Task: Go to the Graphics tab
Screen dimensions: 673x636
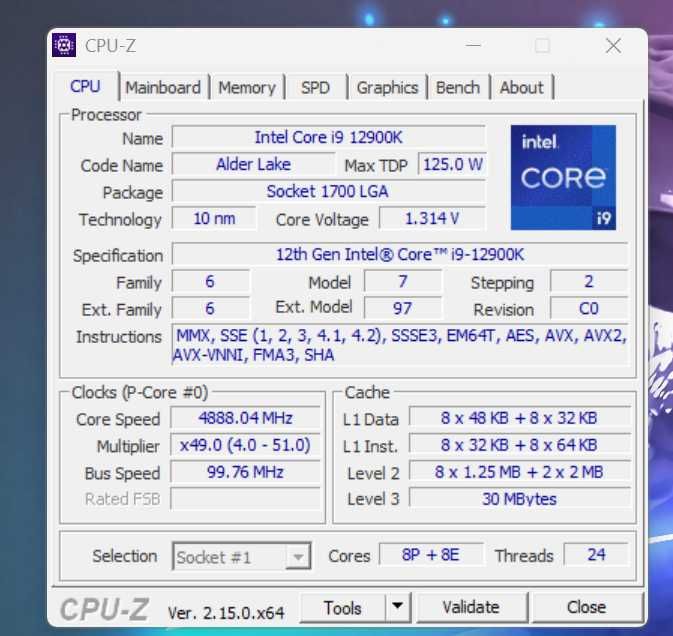Action: coord(387,88)
